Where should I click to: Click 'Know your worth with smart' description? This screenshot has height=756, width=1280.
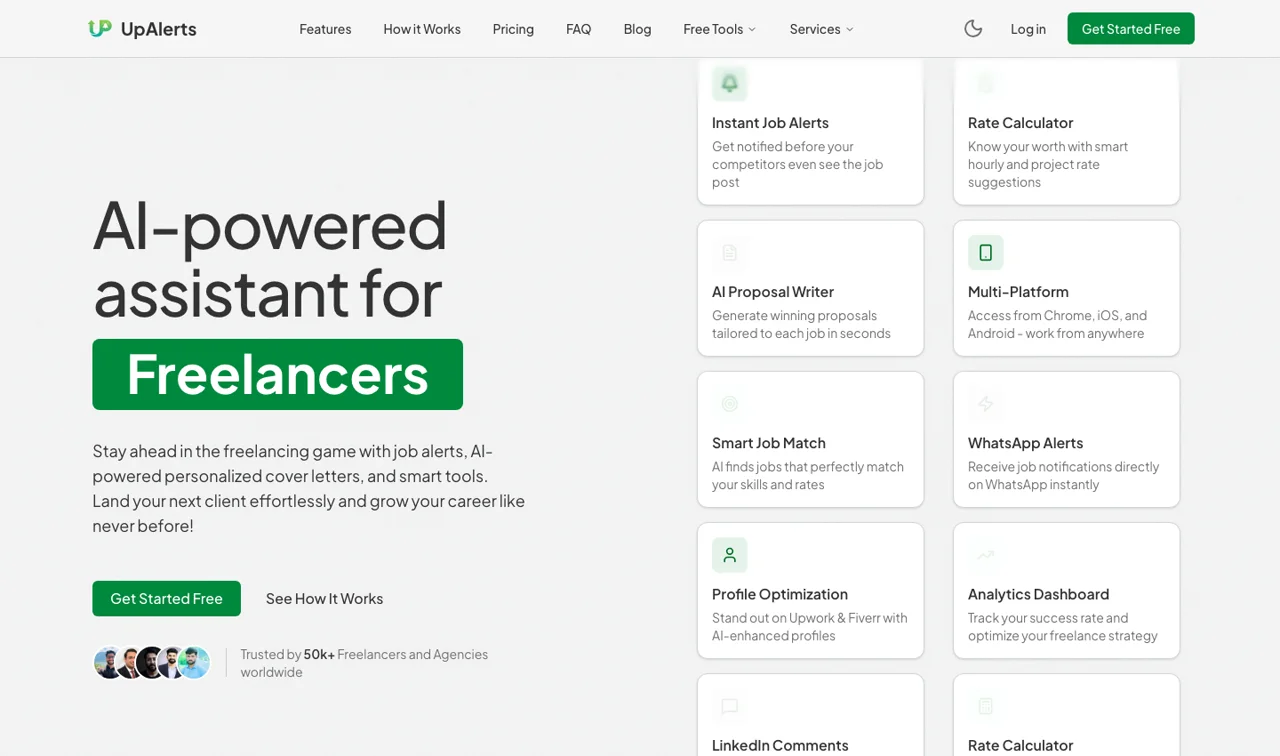(1048, 164)
